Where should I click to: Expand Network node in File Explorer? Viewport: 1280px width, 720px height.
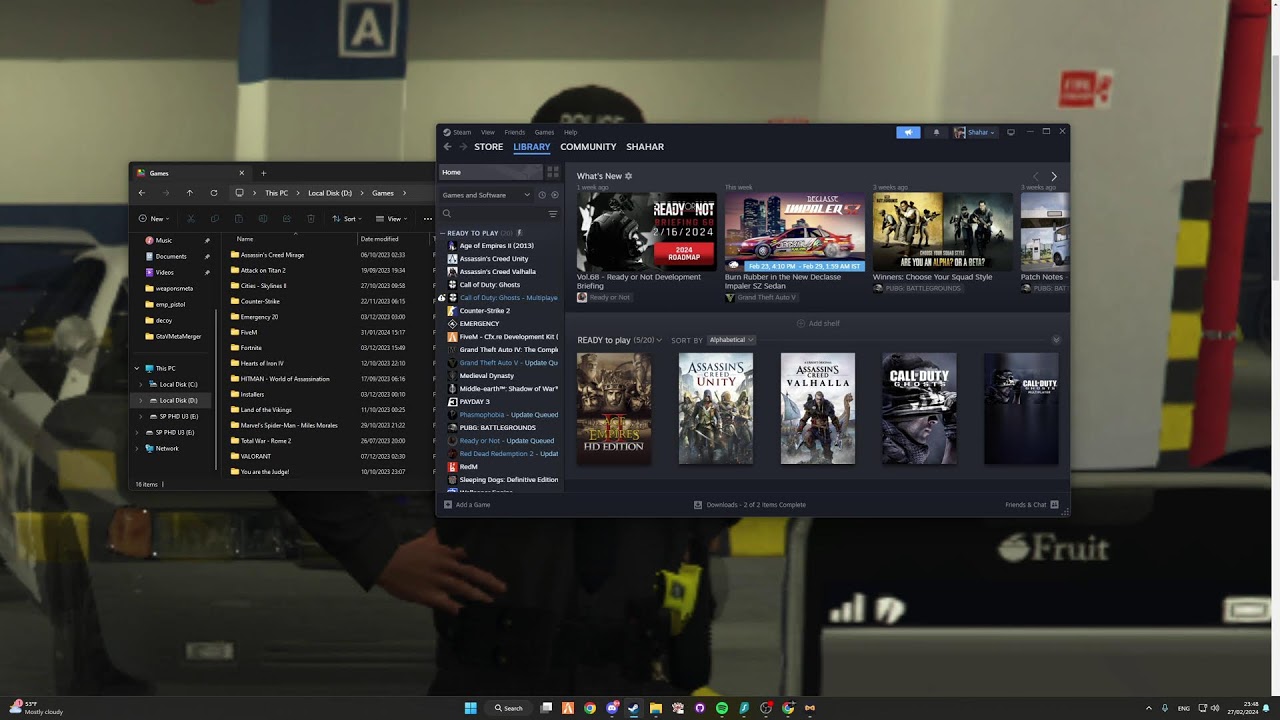137,449
